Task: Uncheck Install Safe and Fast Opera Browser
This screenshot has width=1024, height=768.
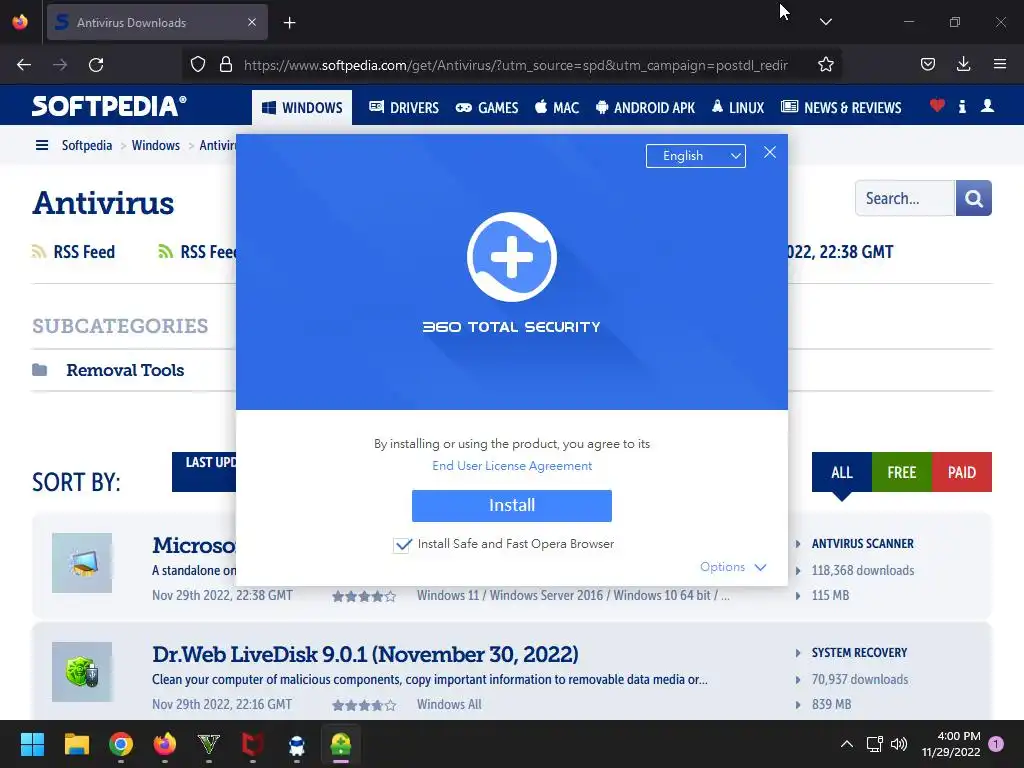Action: coord(402,545)
